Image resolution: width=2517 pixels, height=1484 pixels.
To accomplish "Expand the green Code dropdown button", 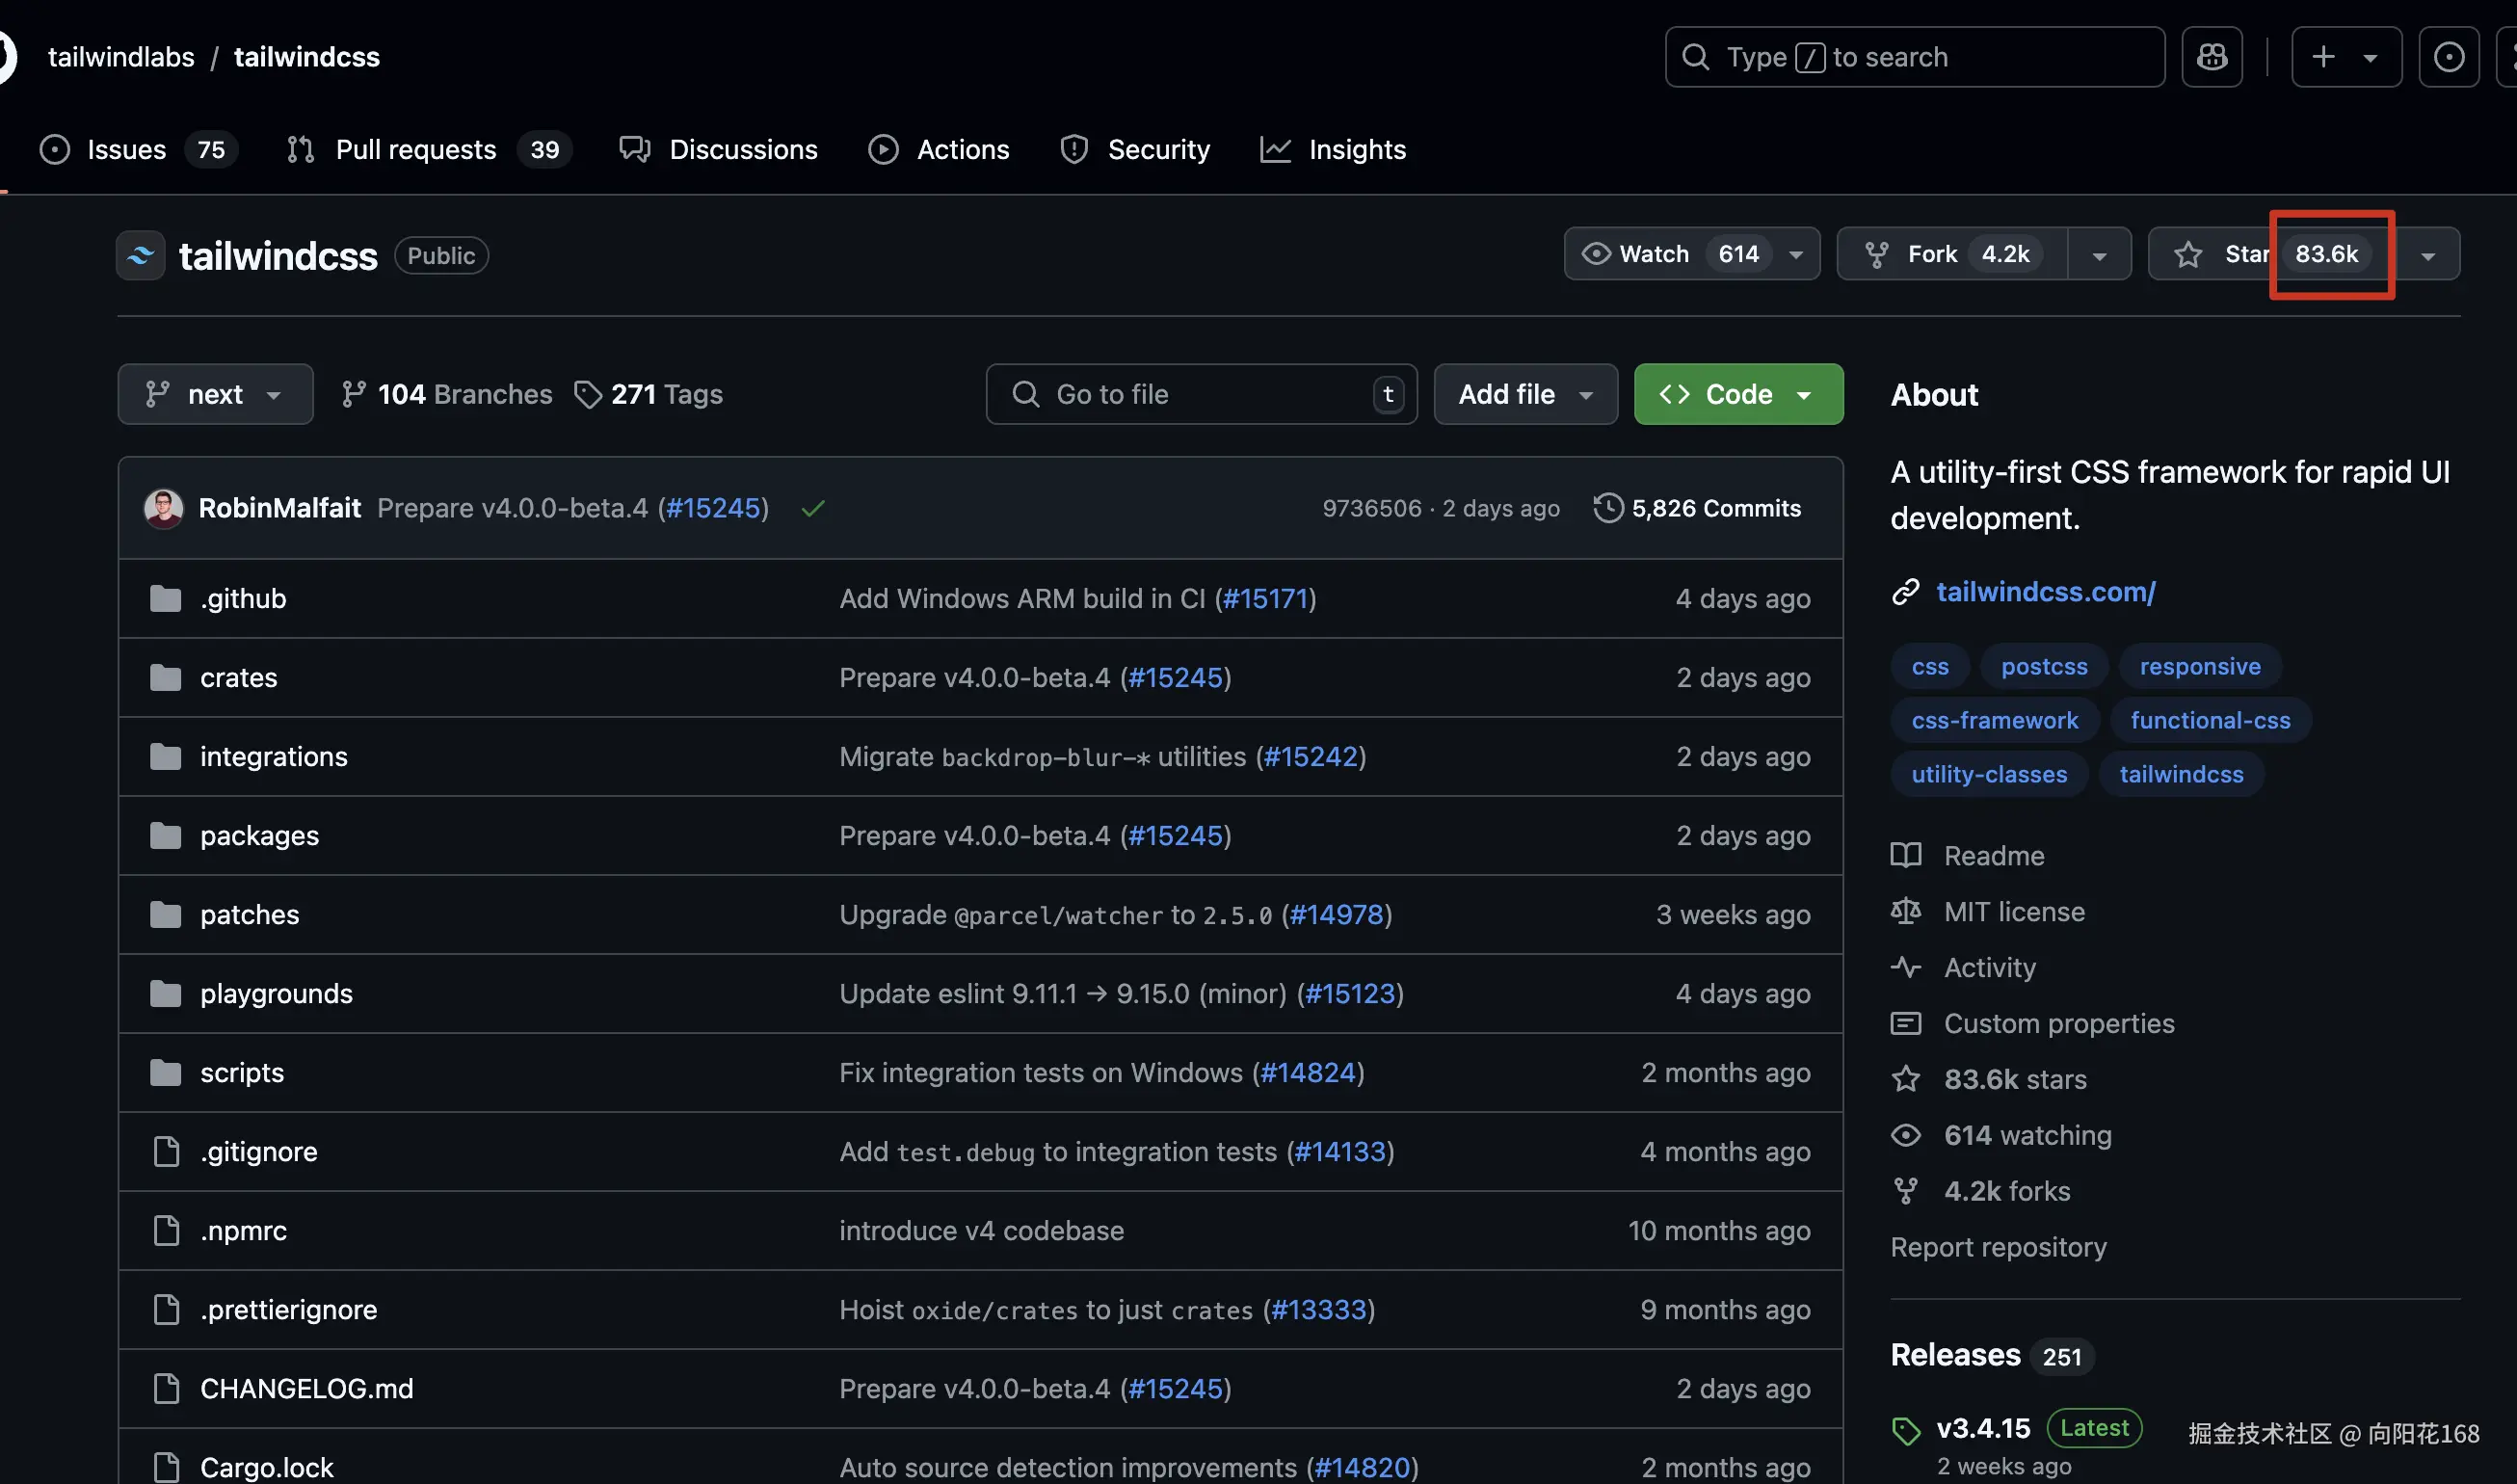I will pyautogui.click(x=1738, y=394).
